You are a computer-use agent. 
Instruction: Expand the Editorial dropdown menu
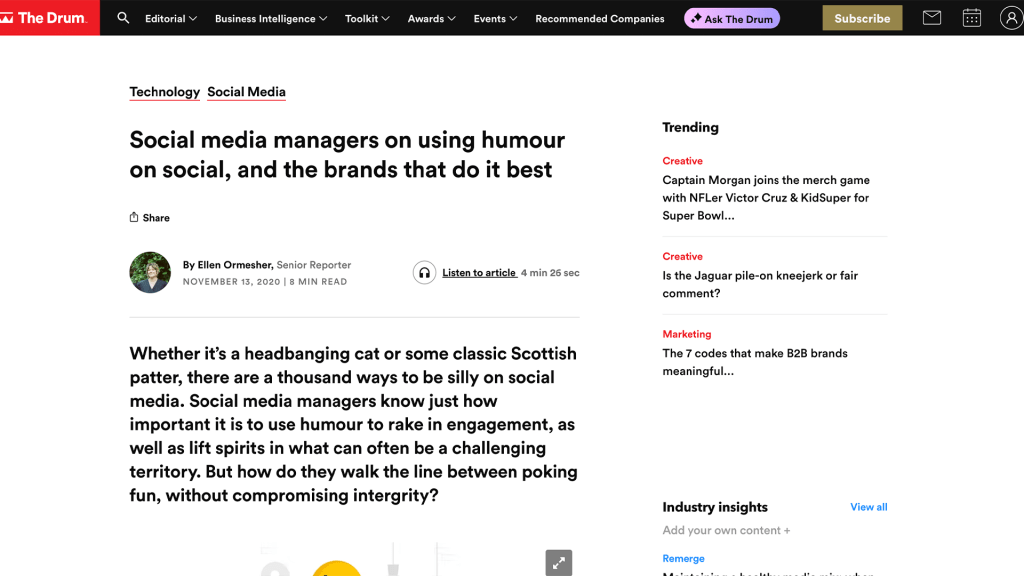pyautogui.click(x=171, y=19)
